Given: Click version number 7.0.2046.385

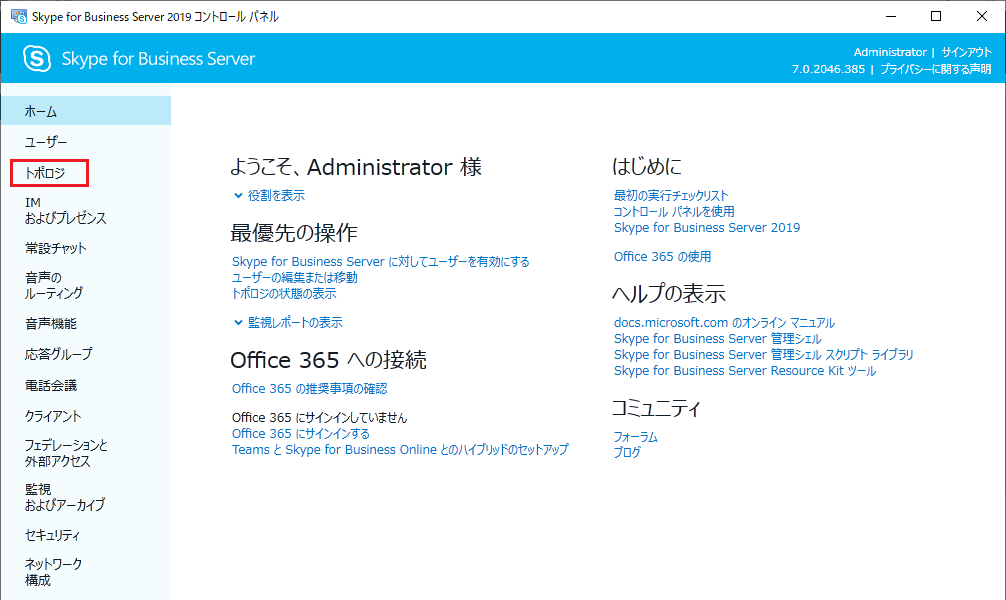Looking at the screenshot, I should point(828,69).
